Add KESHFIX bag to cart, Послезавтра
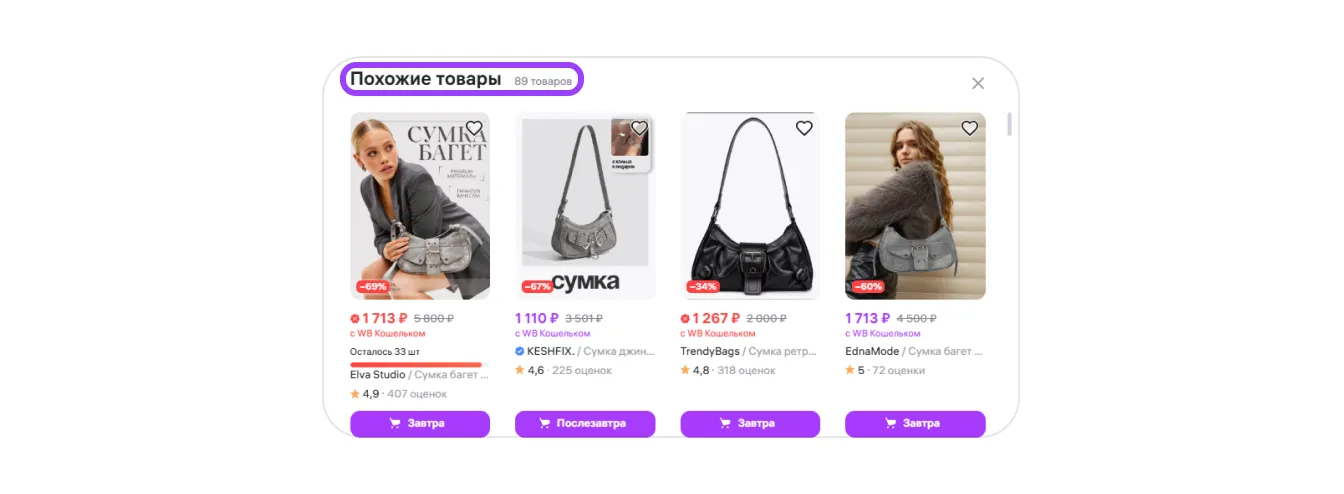The height and width of the screenshot is (494, 1344). pos(585,423)
